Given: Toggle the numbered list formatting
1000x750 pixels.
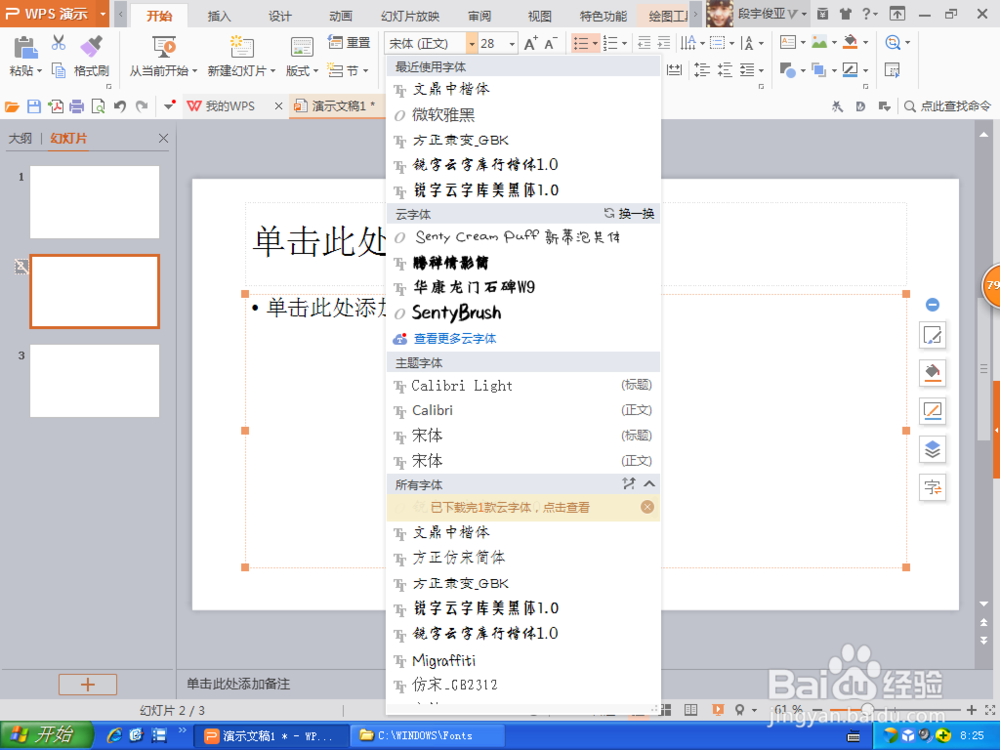Looking at the screenshot, I should pyautogui.click(x=611, y=41).
